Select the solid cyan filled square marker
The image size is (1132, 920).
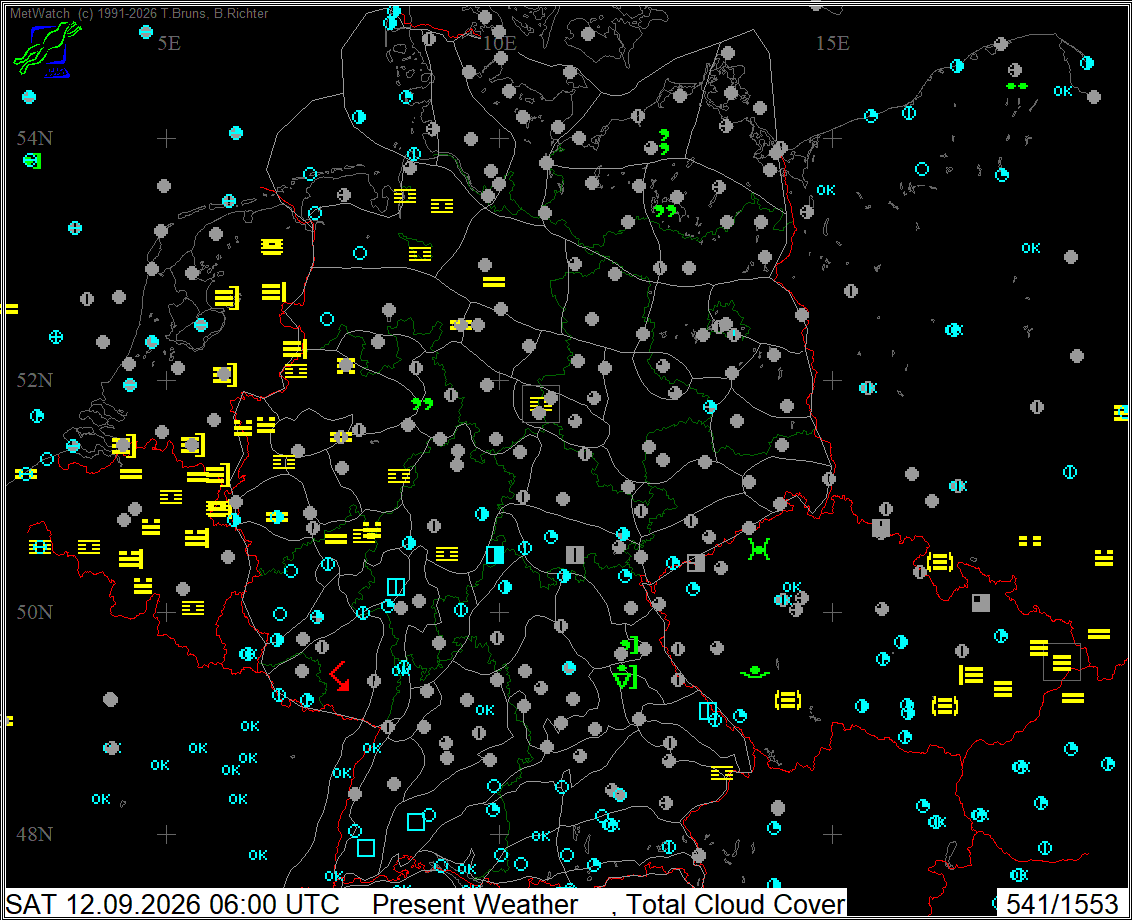[495, 555]
